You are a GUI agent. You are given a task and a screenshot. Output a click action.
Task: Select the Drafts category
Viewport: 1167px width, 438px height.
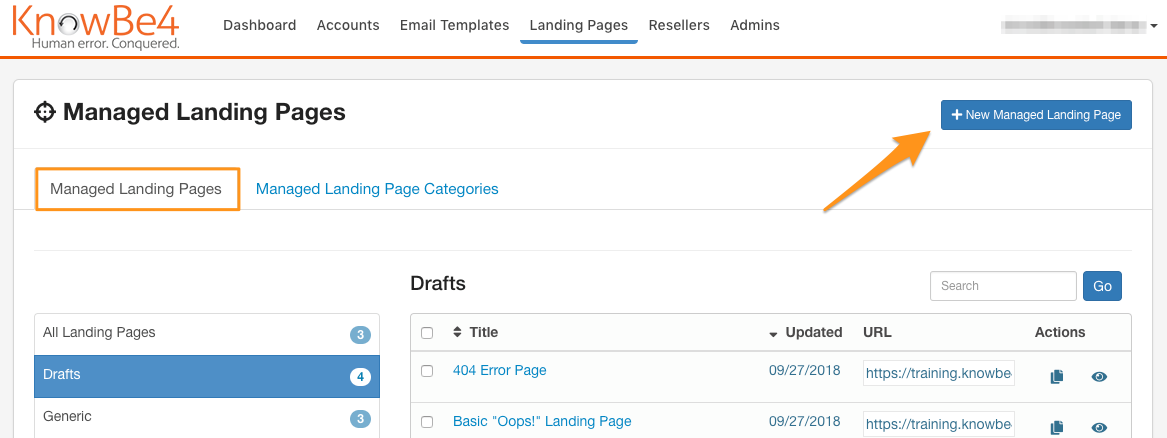(207, 376)
